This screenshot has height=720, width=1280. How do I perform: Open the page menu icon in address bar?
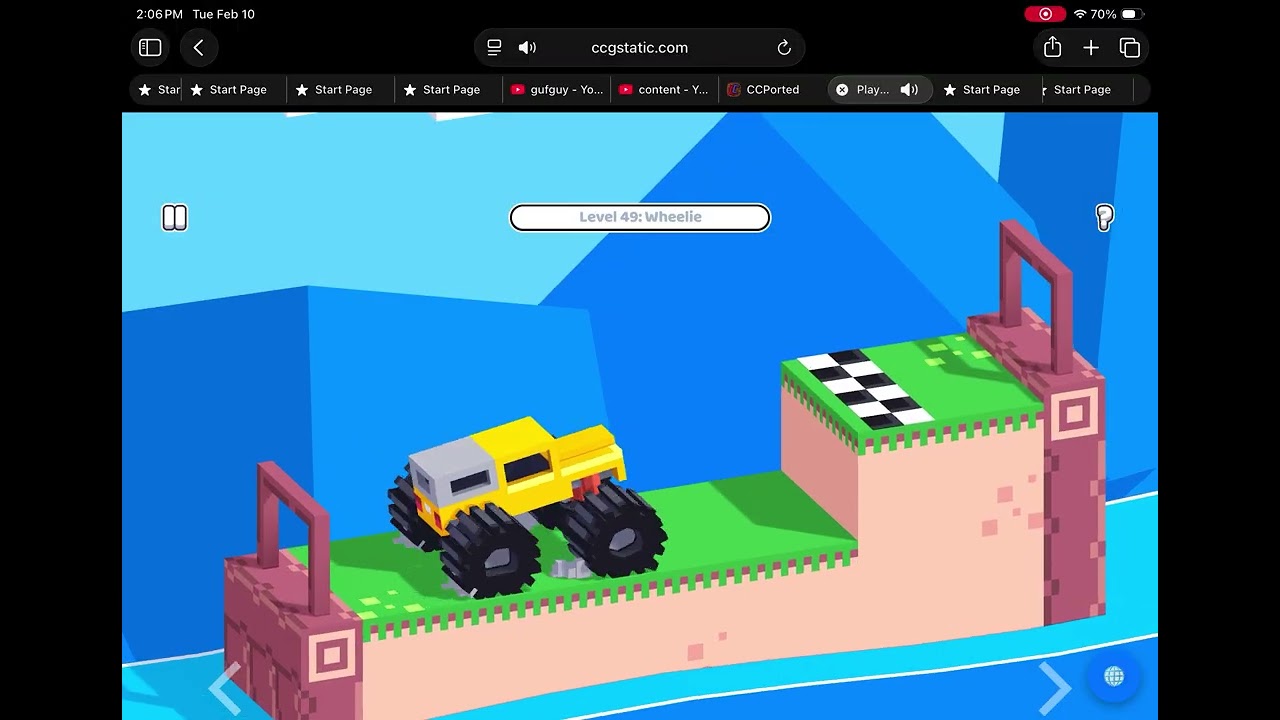[x=494, y=47]
